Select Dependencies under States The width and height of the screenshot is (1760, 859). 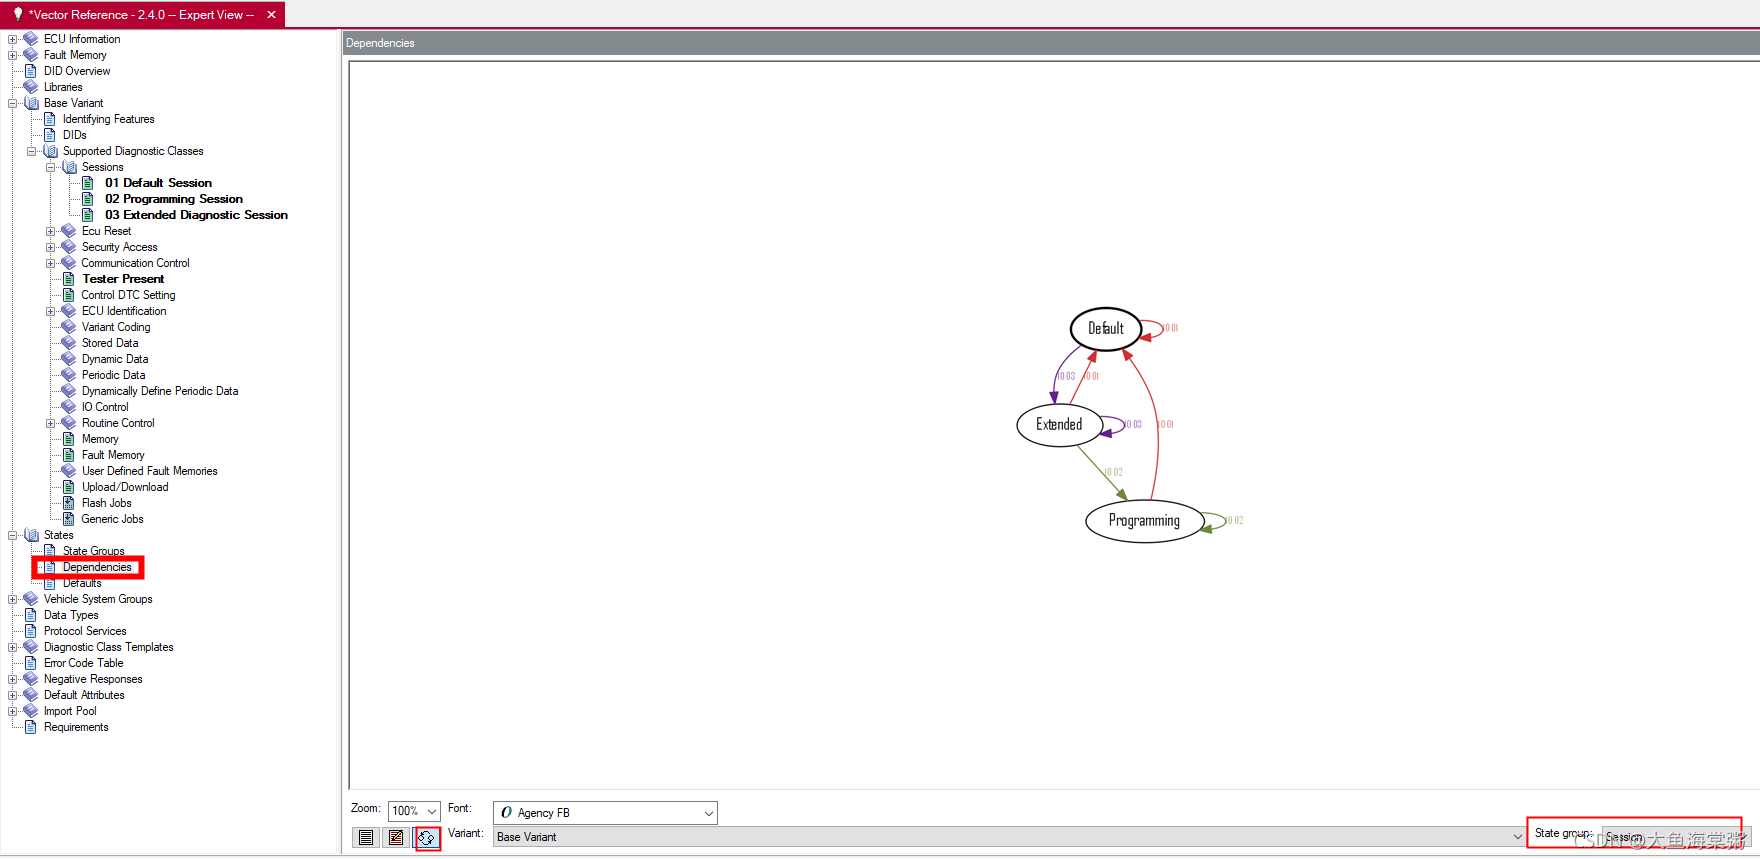(97, 567)
